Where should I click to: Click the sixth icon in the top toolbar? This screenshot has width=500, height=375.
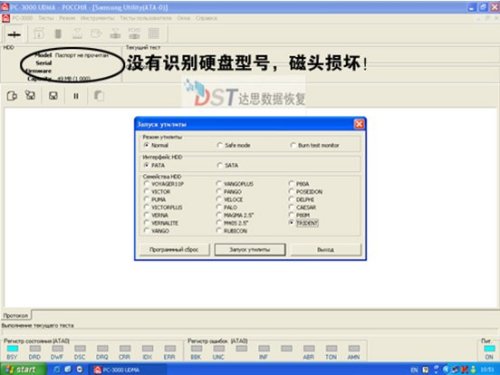tap(115, 34)
